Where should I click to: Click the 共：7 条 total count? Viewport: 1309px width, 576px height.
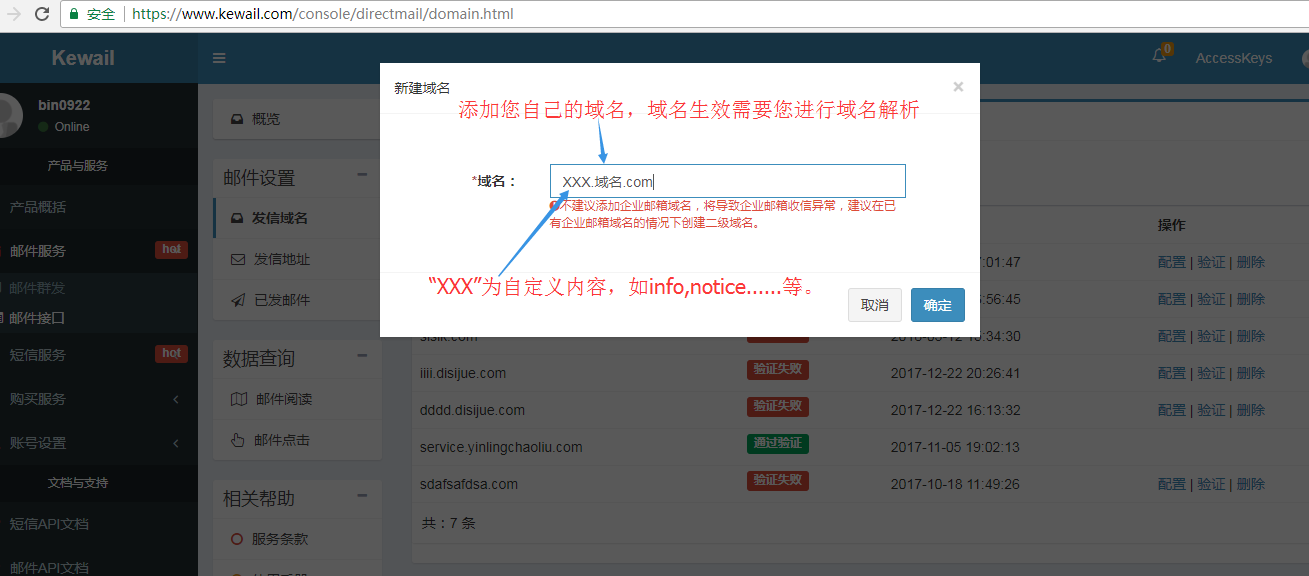(448, 522)
